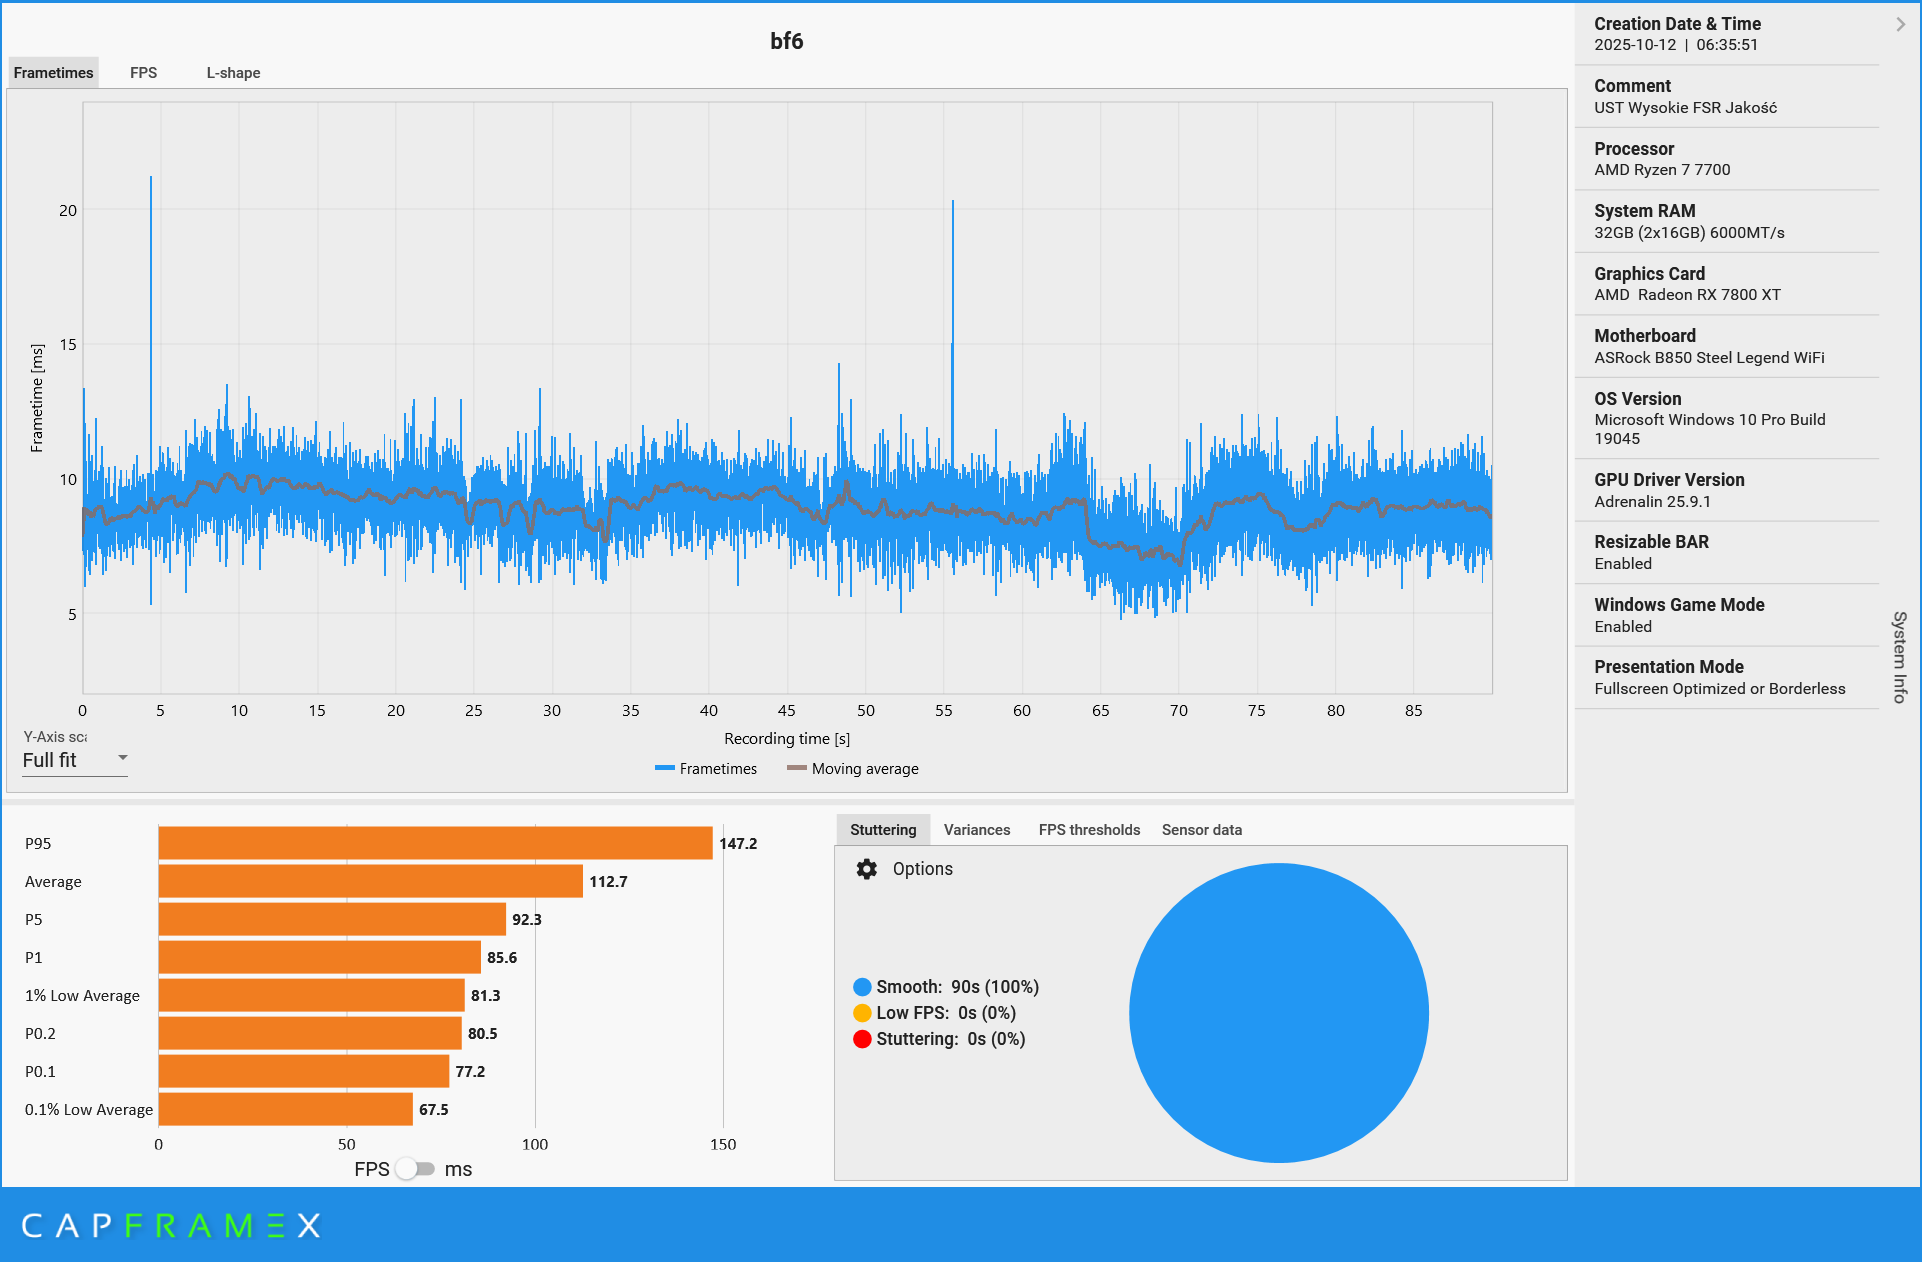Click the System Info vertical label
The width and height of the screenshot is (1922, 1262).
[x=1899, y=657]
